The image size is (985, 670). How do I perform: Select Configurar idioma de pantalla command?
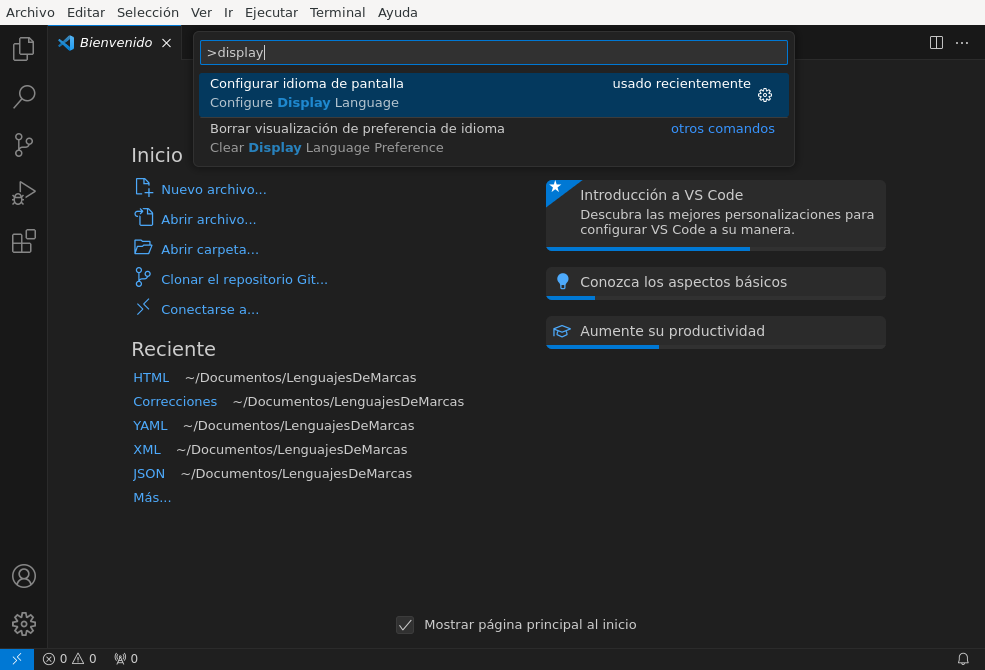click(x=494, y=95)
